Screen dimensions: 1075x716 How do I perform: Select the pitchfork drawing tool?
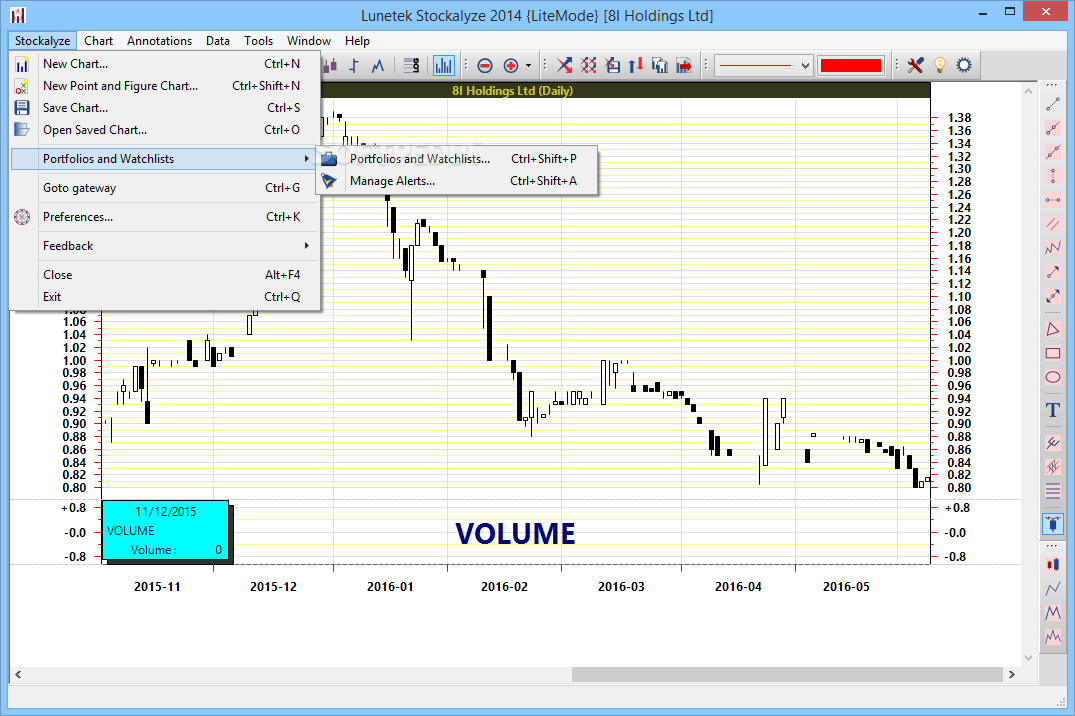1053,443
